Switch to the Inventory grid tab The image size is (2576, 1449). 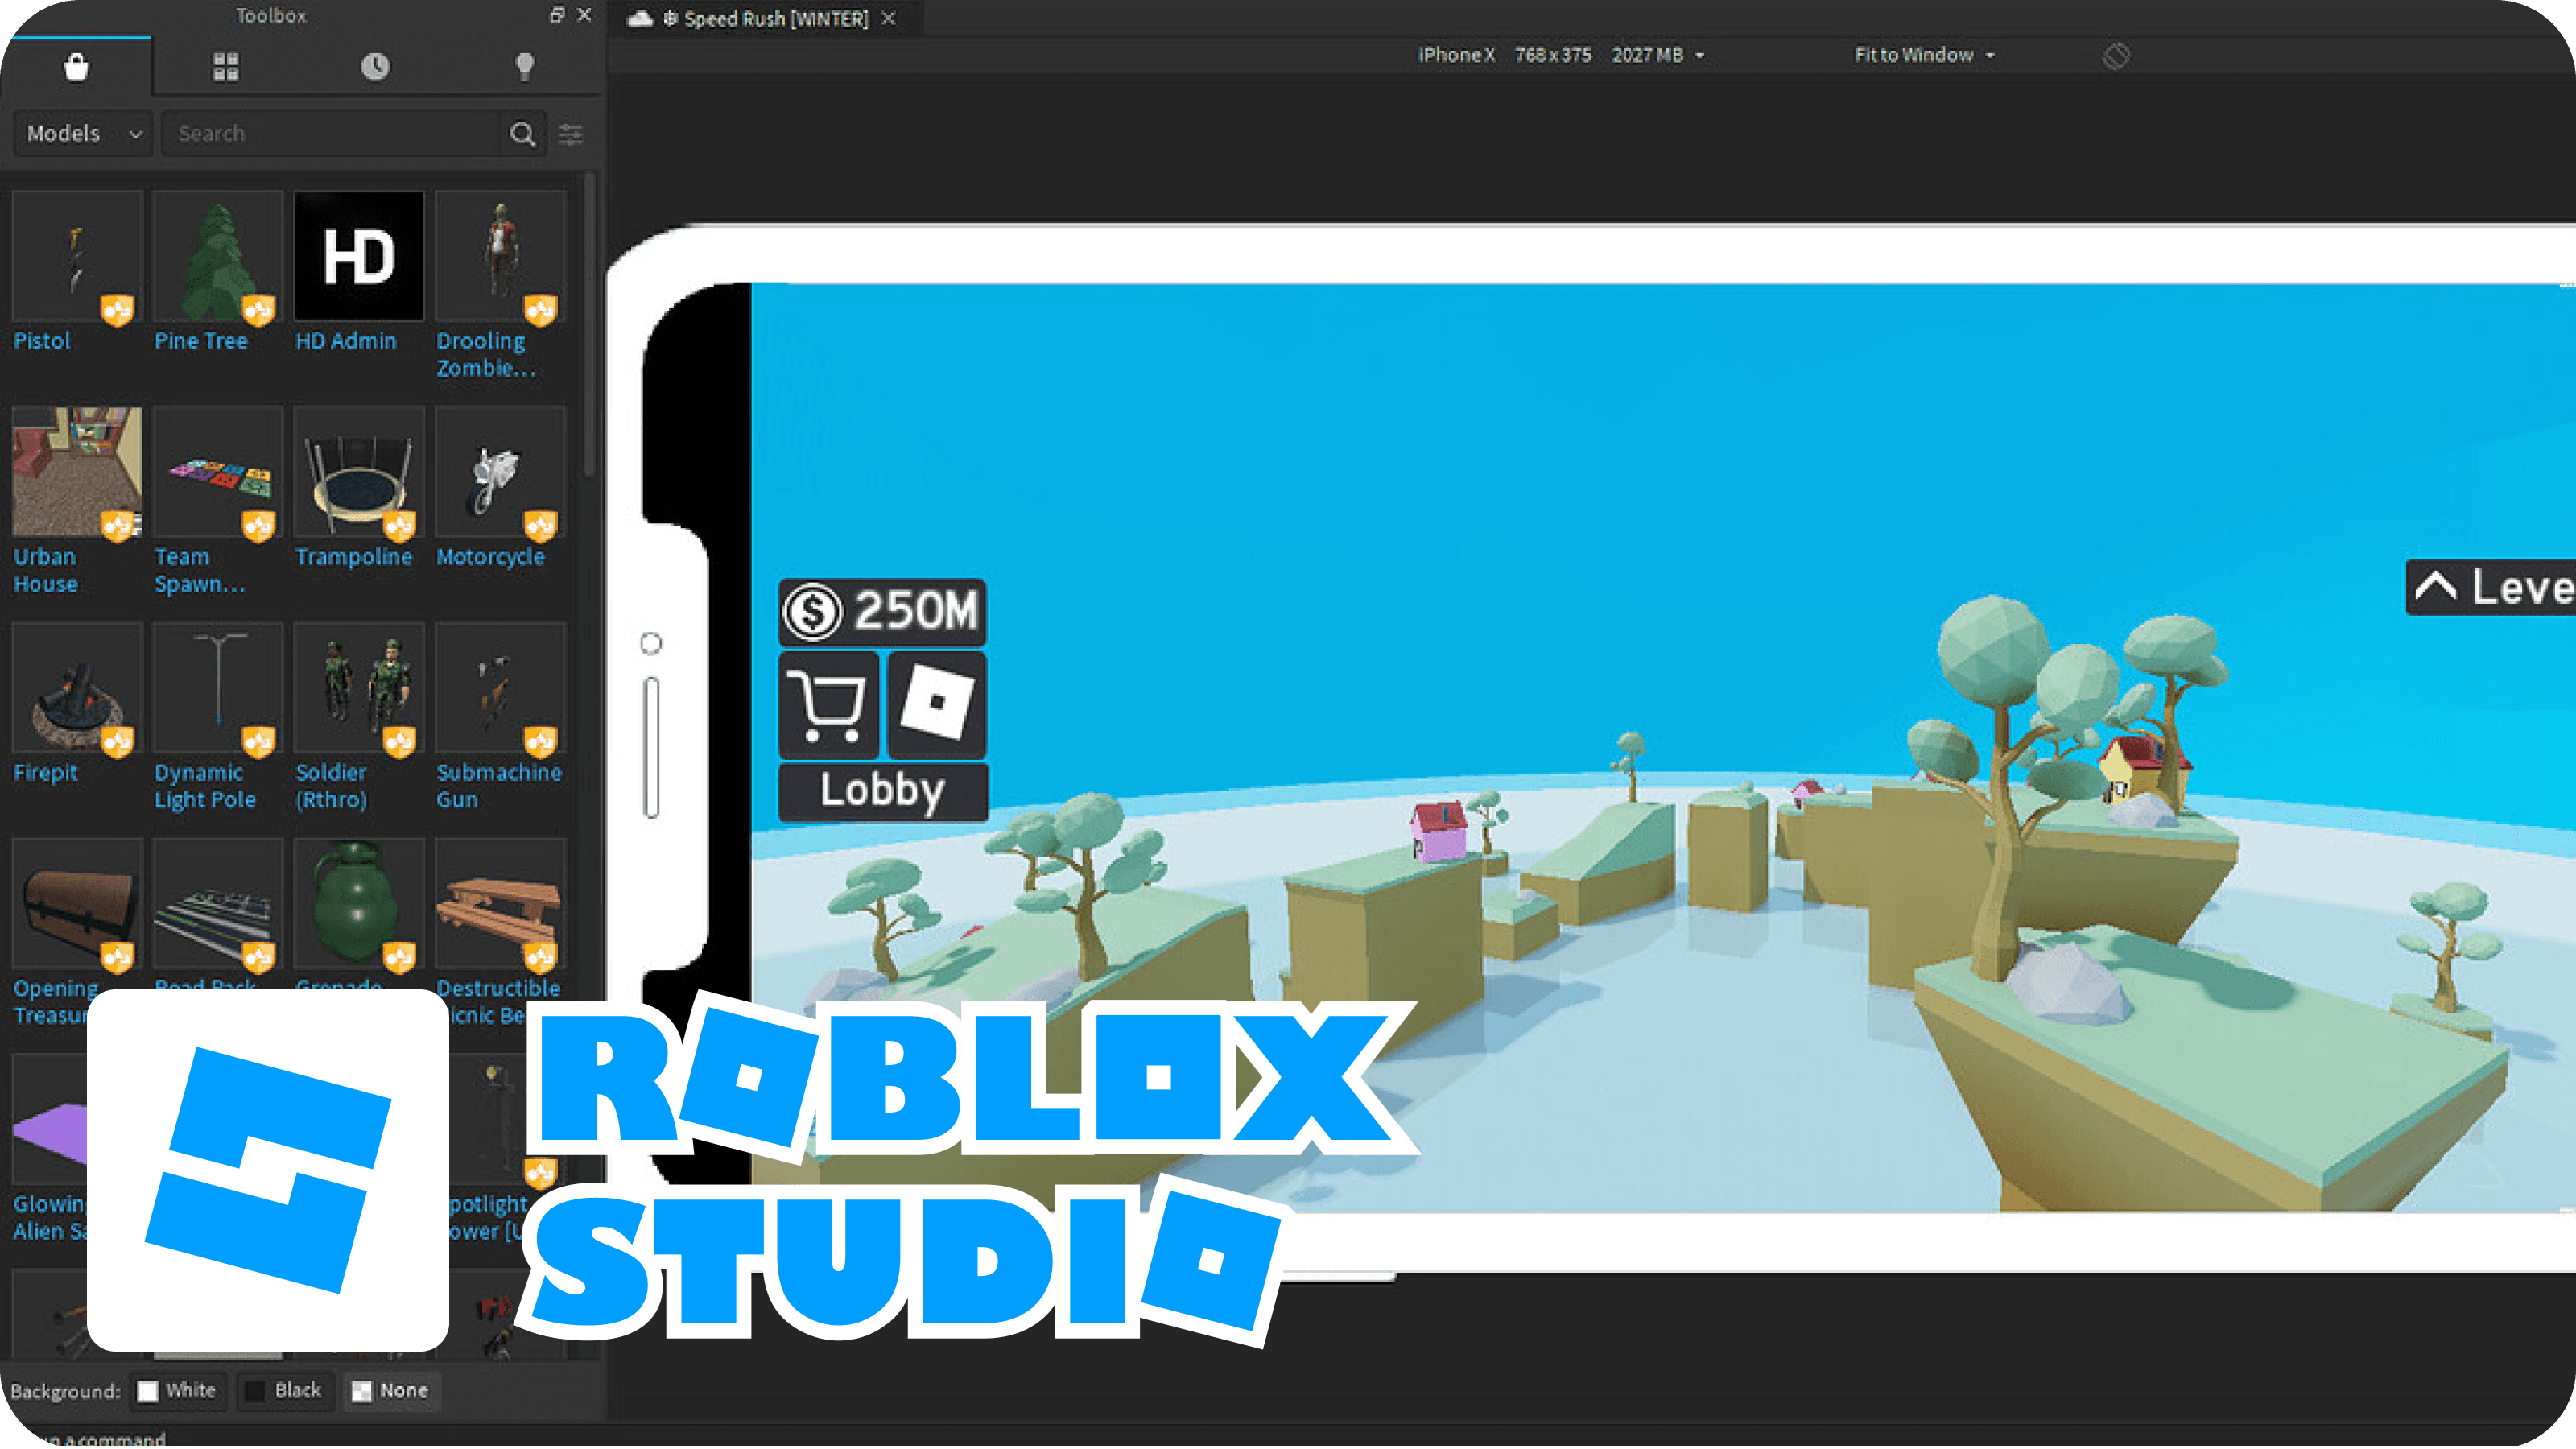coord(226,67)
